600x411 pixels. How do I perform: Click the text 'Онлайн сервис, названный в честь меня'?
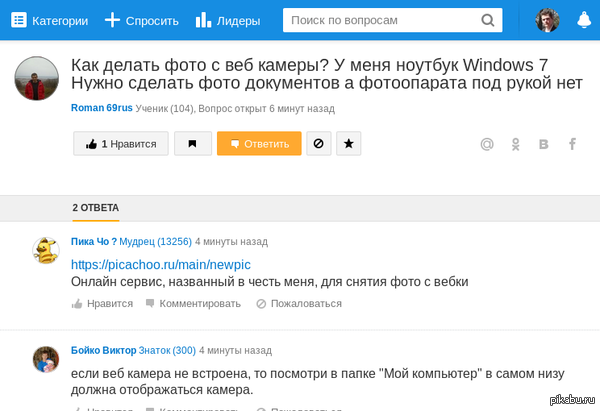(x=194, y=282)
